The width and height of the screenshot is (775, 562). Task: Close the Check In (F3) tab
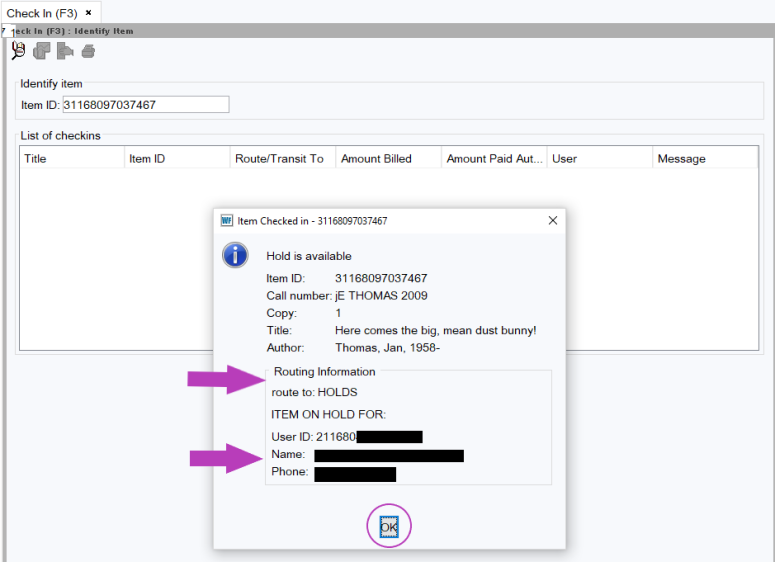[88, 13]
